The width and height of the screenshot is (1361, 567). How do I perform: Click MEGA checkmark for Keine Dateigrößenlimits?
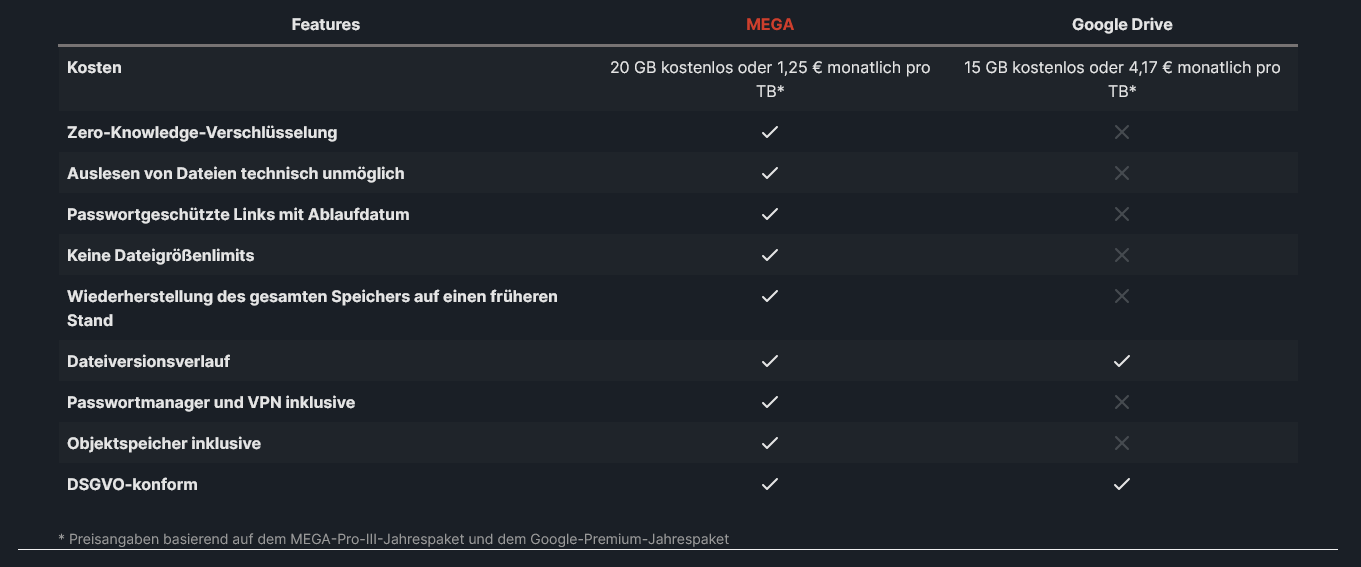(770, 255)
